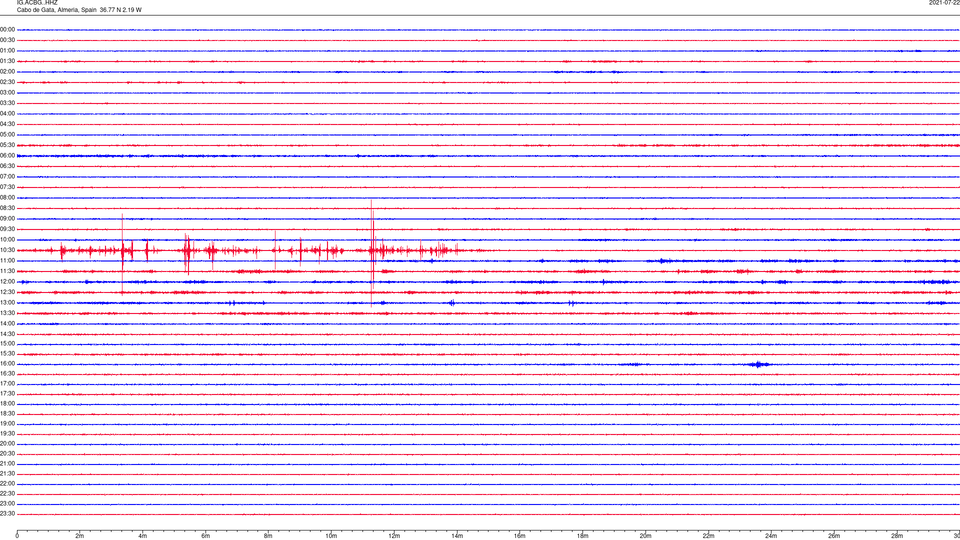960x540 pixels.
Task: Click the 17:00 time label
Action: coord(7,384)
